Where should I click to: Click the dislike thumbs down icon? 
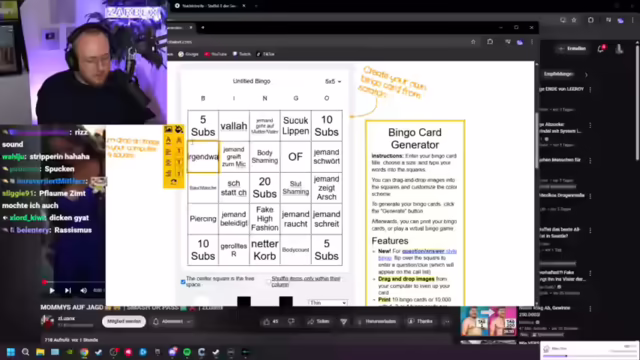(291, 322)
